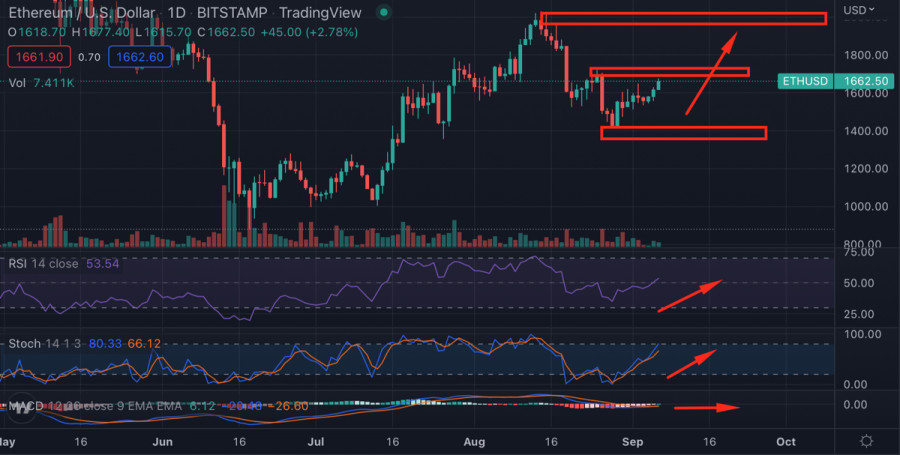Click the change value +45.00 (+2.78%)

point(309,32)
